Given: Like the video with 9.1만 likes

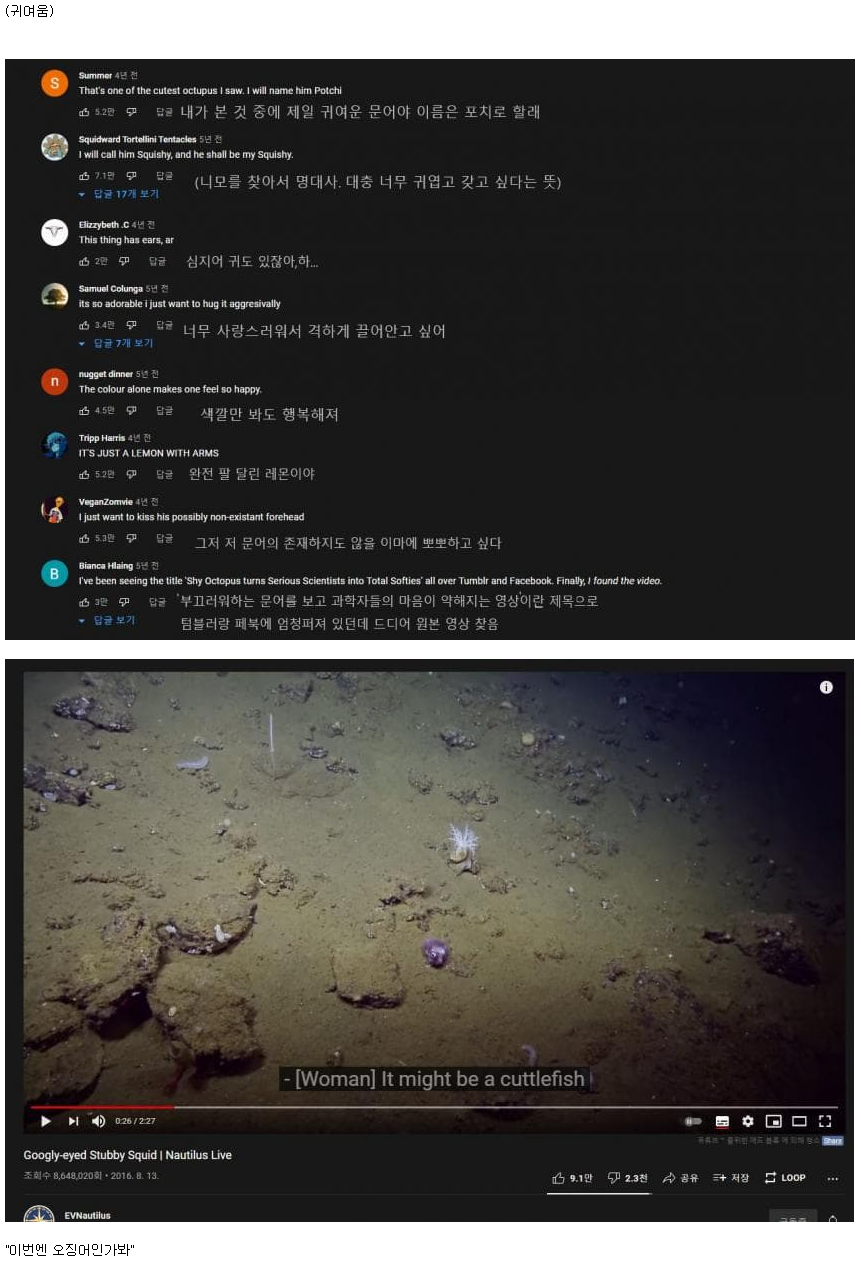Looking at the screenshot, I should pyautogui.click(x=573, y=1178).
